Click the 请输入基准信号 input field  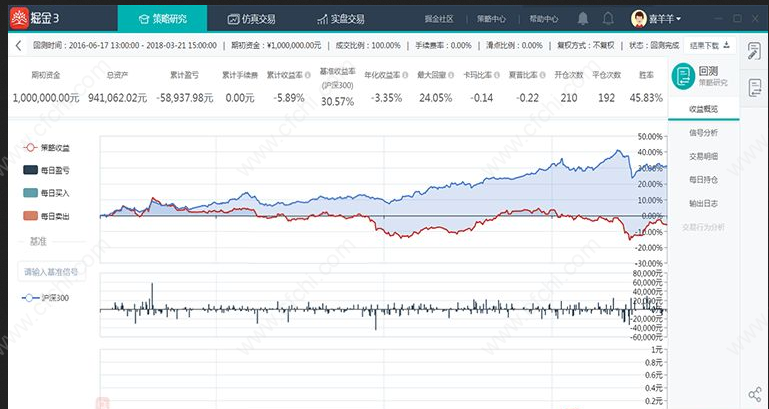[x=51, y=271]
